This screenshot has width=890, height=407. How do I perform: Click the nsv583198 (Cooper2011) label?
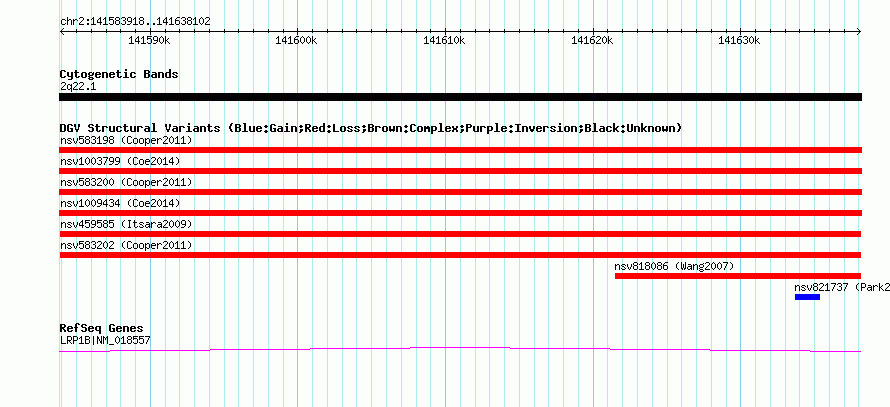coord(126,140)
